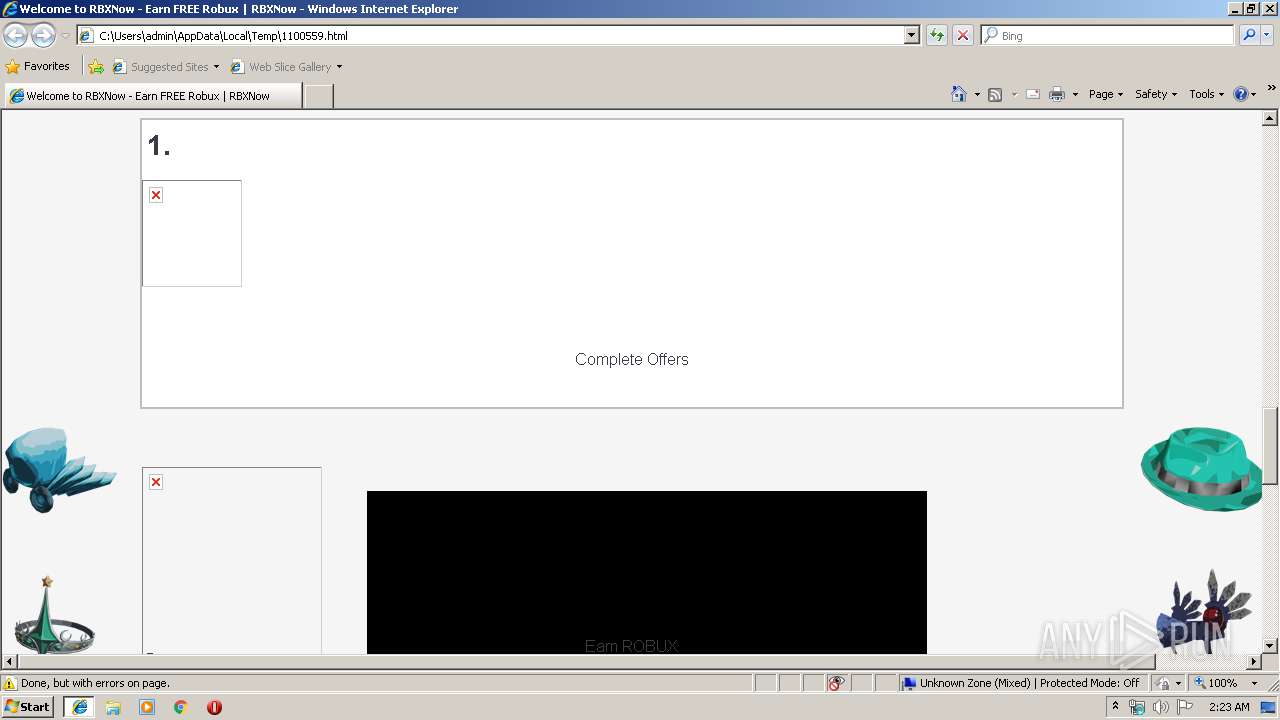Click the Earn ROBUX caption
1280x720 pixels.
(x=632, y=646)
